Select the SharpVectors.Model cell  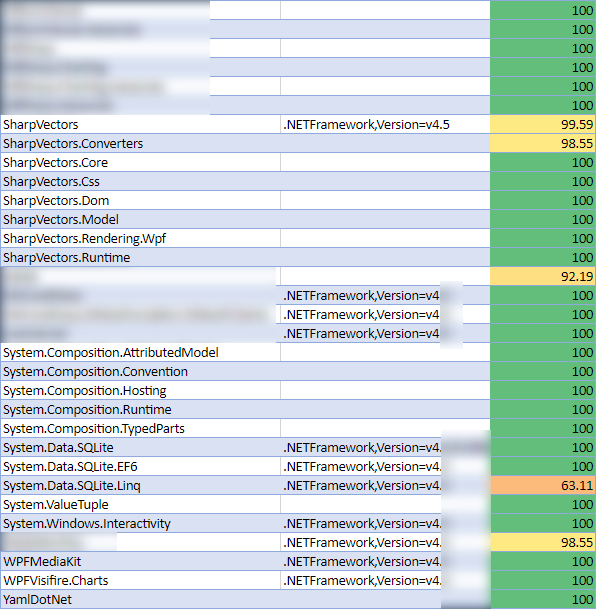click(141, 219)
